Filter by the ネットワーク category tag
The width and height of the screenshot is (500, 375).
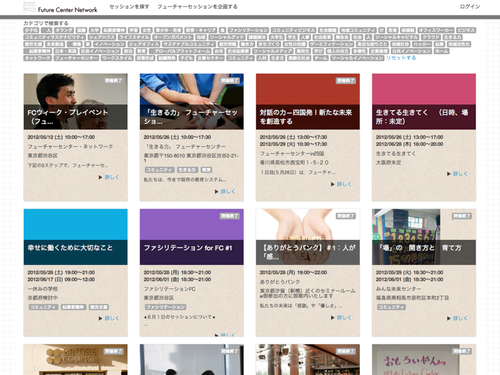(37, 58)
